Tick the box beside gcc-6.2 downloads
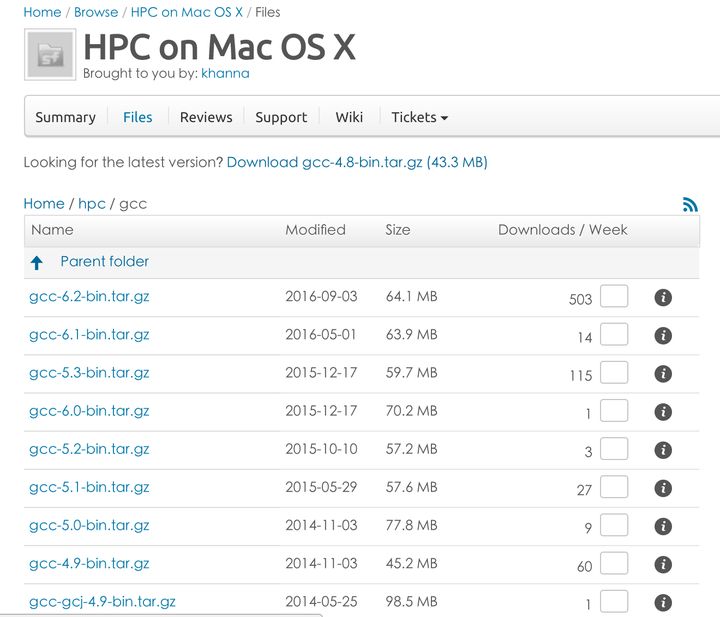This screenshot has height=617, width=720. [x=614, y=297]
